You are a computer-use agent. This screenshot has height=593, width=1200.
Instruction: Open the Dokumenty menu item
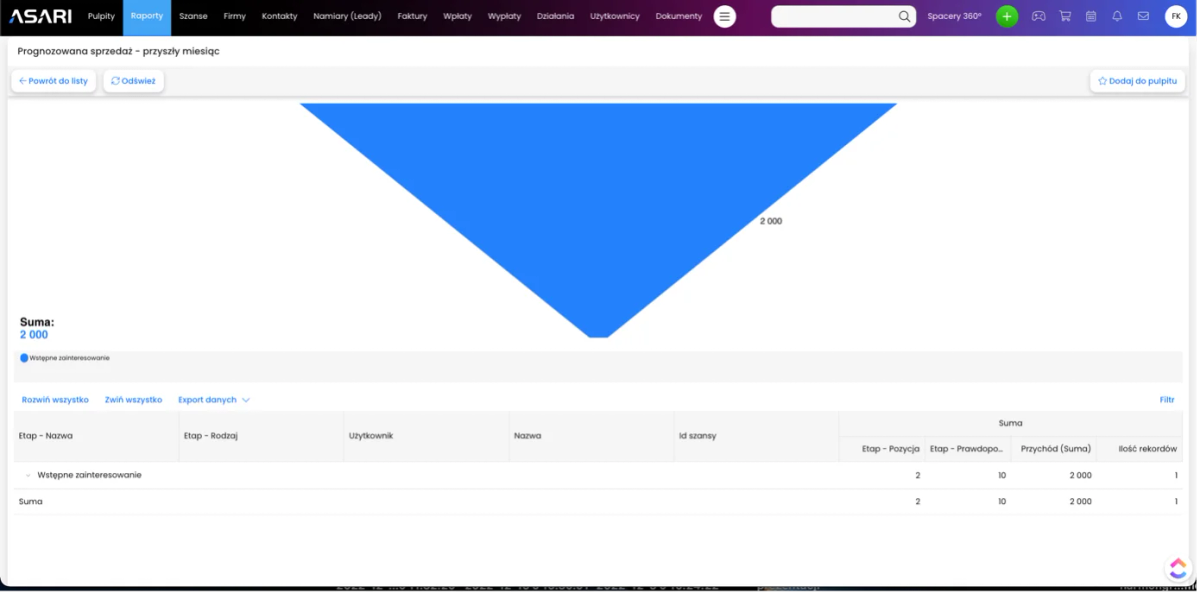point(679,16)
